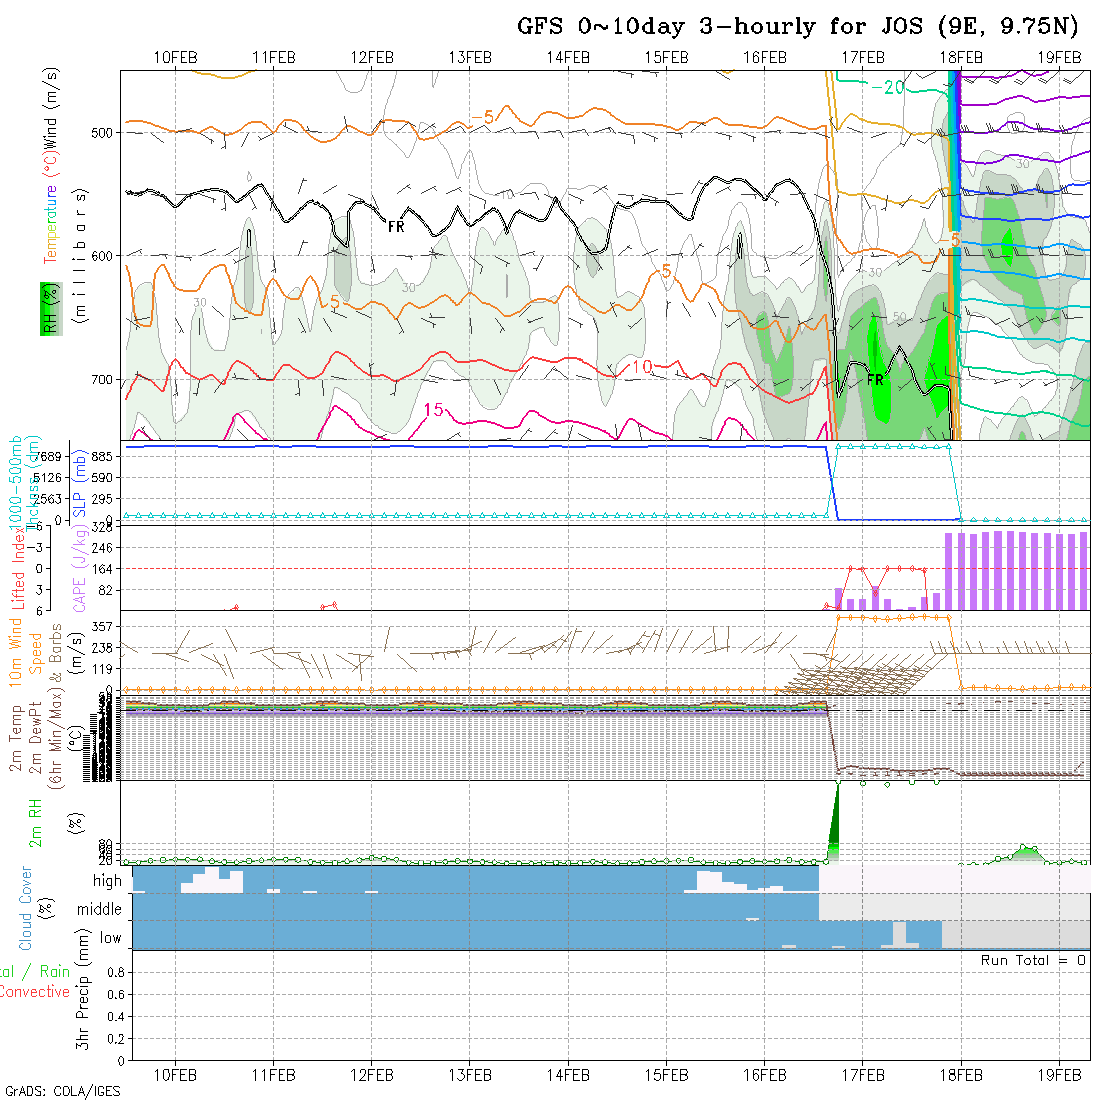Click the green -20 temperature contour label
Viewport: 1100px width, 1100px height.
click(x=887, y=88)
